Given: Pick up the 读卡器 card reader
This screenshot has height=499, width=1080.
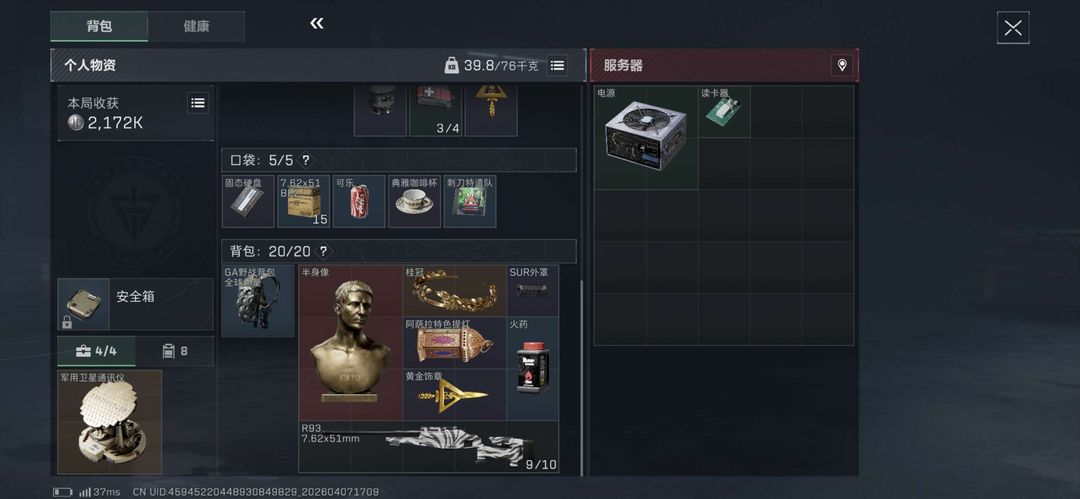Looking at the screenshot, I should point(724,112).
